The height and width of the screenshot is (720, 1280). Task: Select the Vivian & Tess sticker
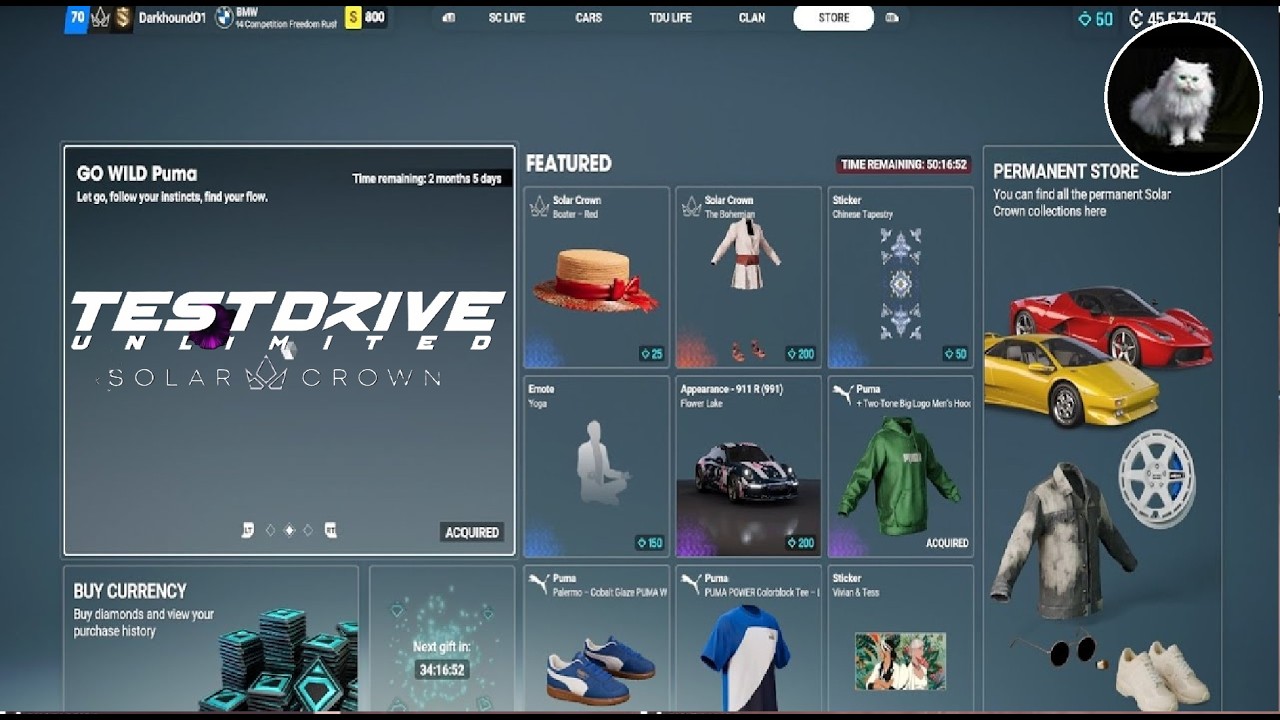[901, 639]
